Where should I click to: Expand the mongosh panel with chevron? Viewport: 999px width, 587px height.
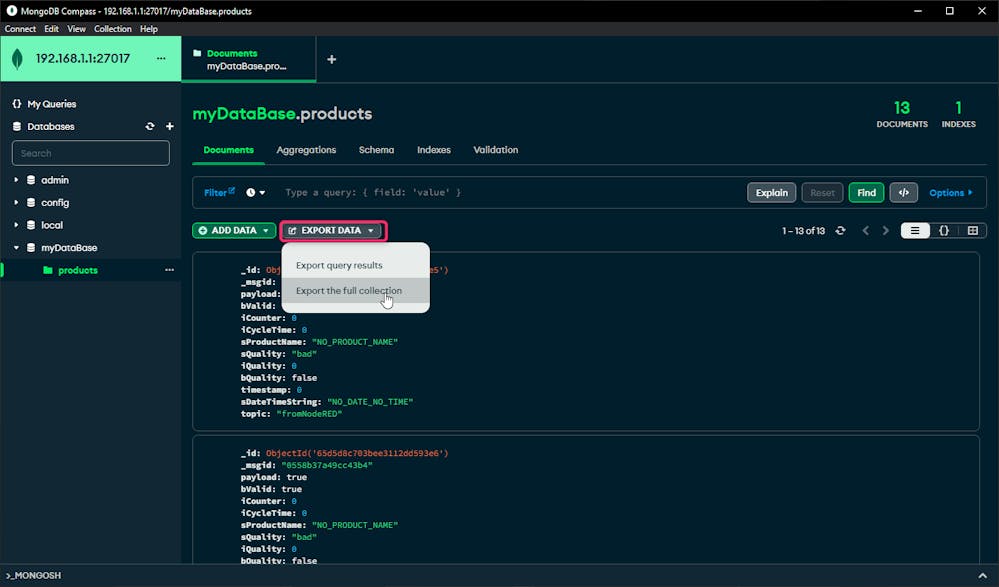point(982,576)
